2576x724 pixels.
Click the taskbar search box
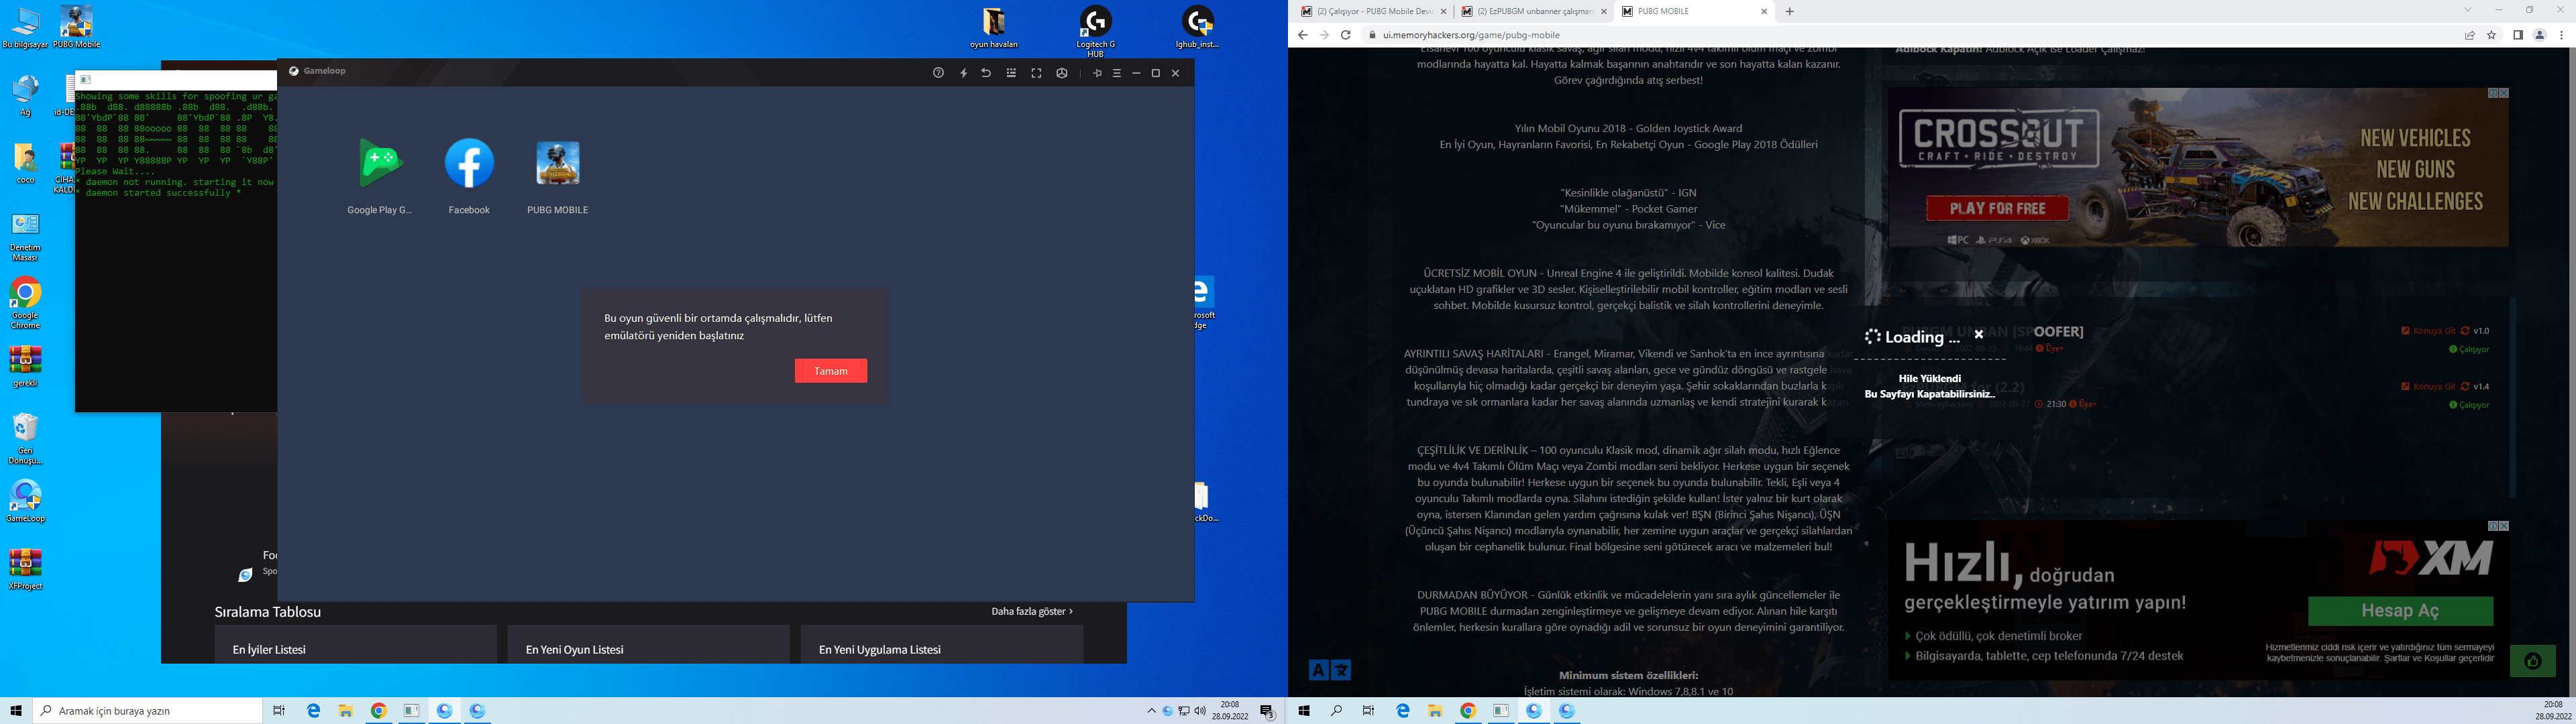coord(148,711)
